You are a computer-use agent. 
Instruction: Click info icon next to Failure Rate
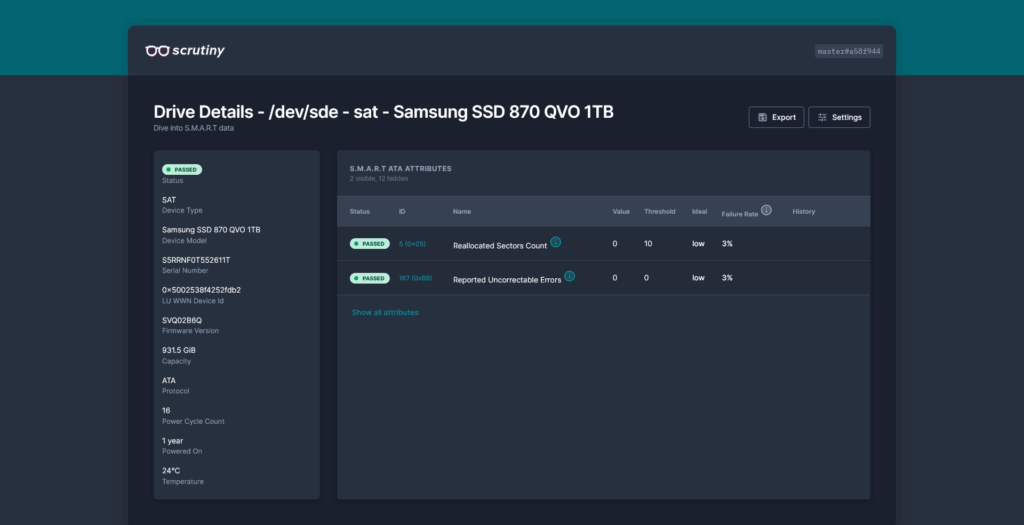pos(767,210)
